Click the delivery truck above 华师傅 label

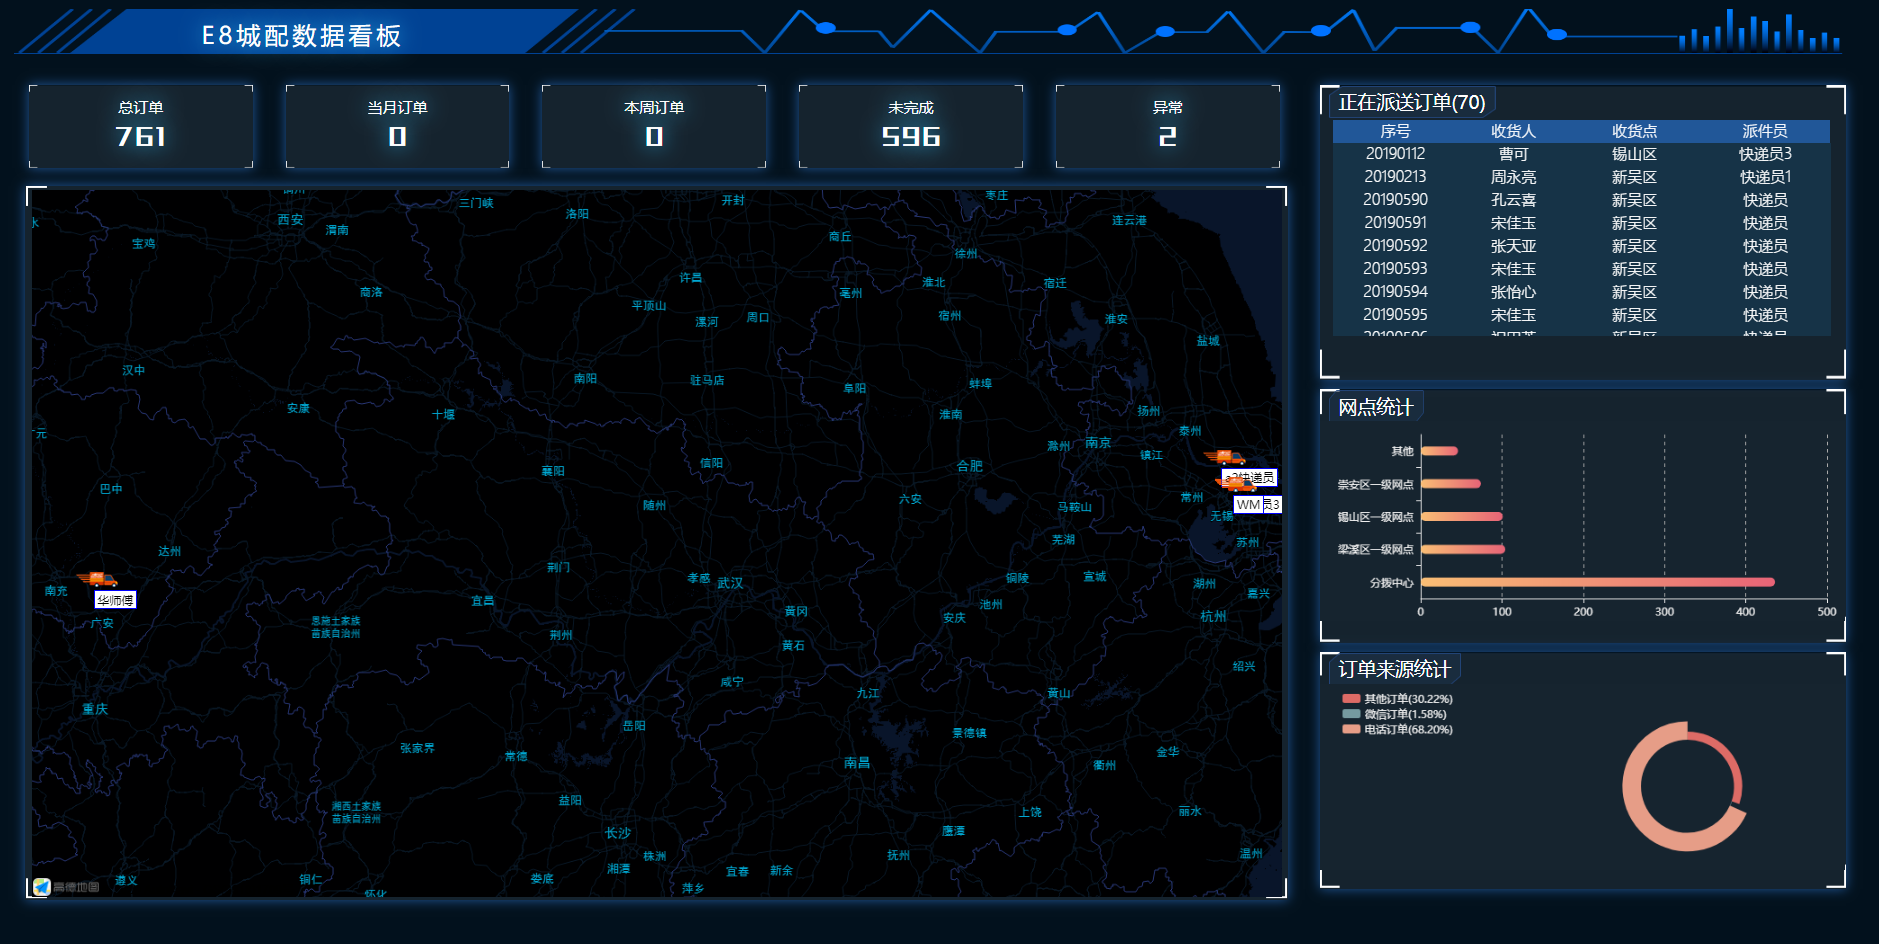click(100, 579)
